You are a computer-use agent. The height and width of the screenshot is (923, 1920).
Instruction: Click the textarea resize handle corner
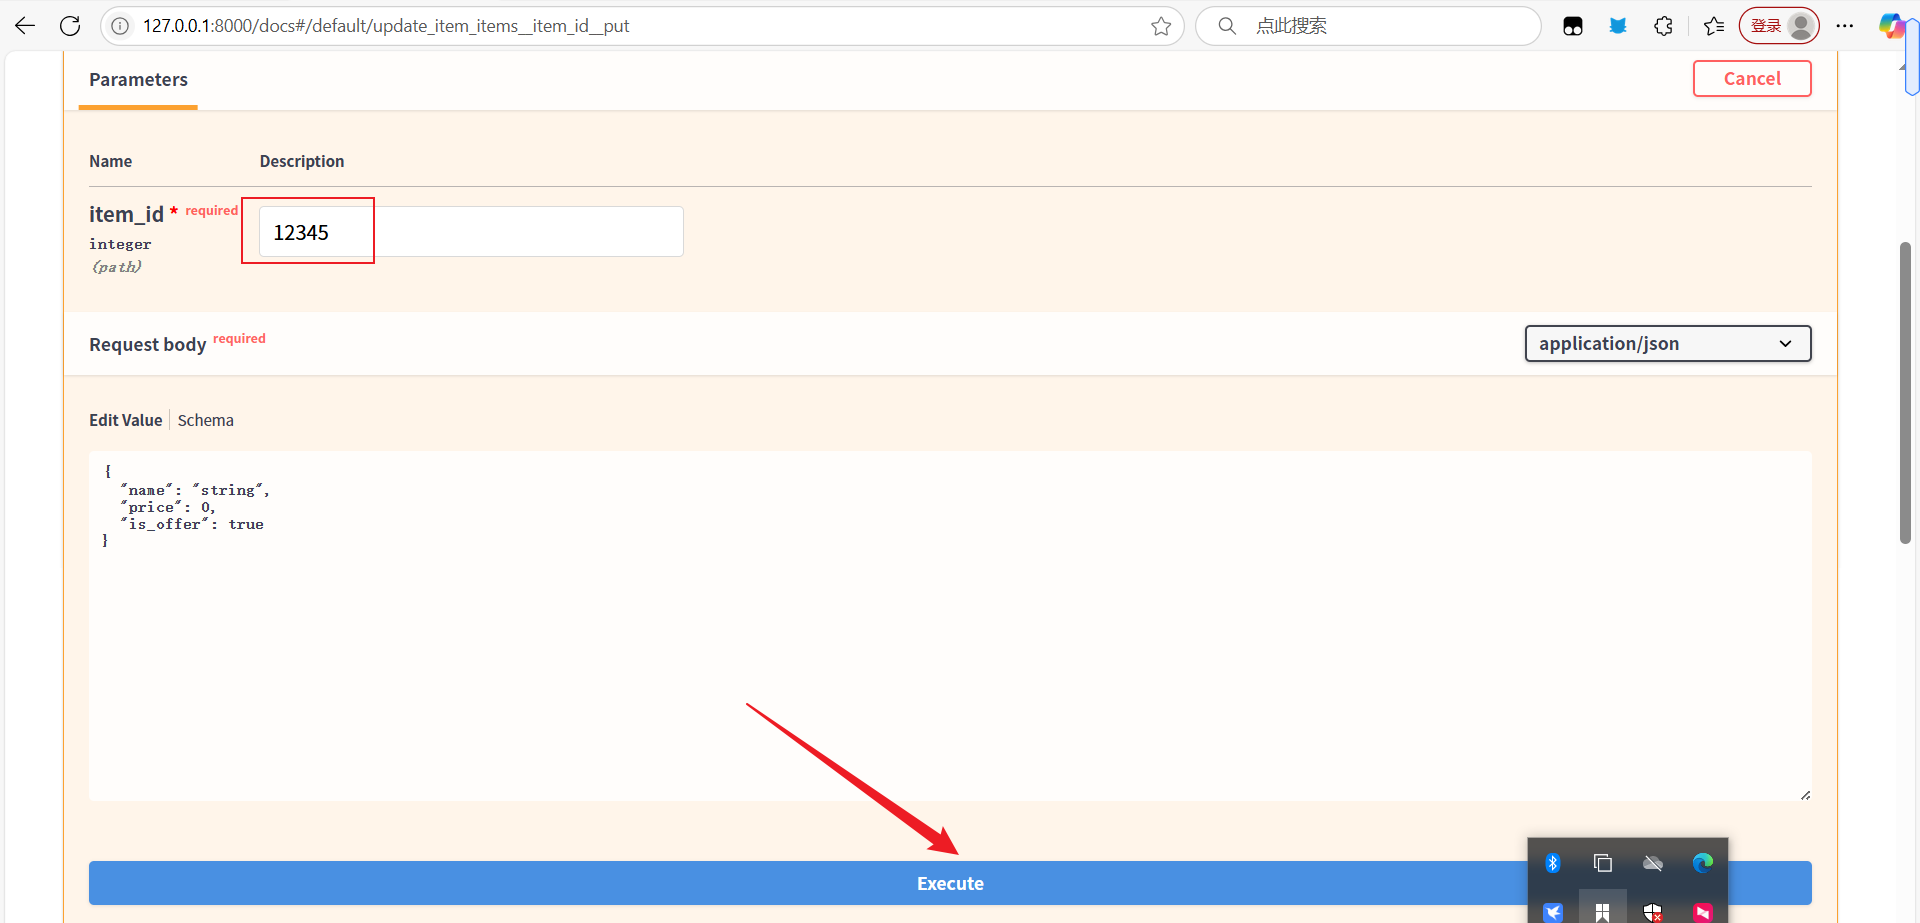[1805, 795]
